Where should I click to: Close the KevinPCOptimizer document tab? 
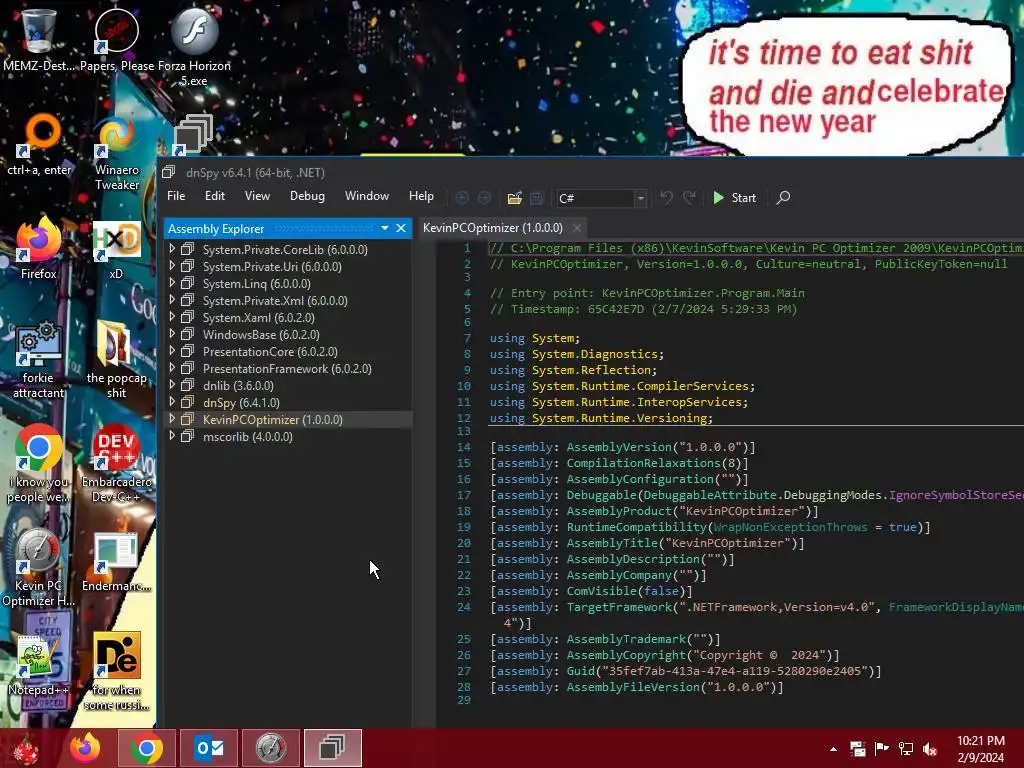click(x=577, y=228)
